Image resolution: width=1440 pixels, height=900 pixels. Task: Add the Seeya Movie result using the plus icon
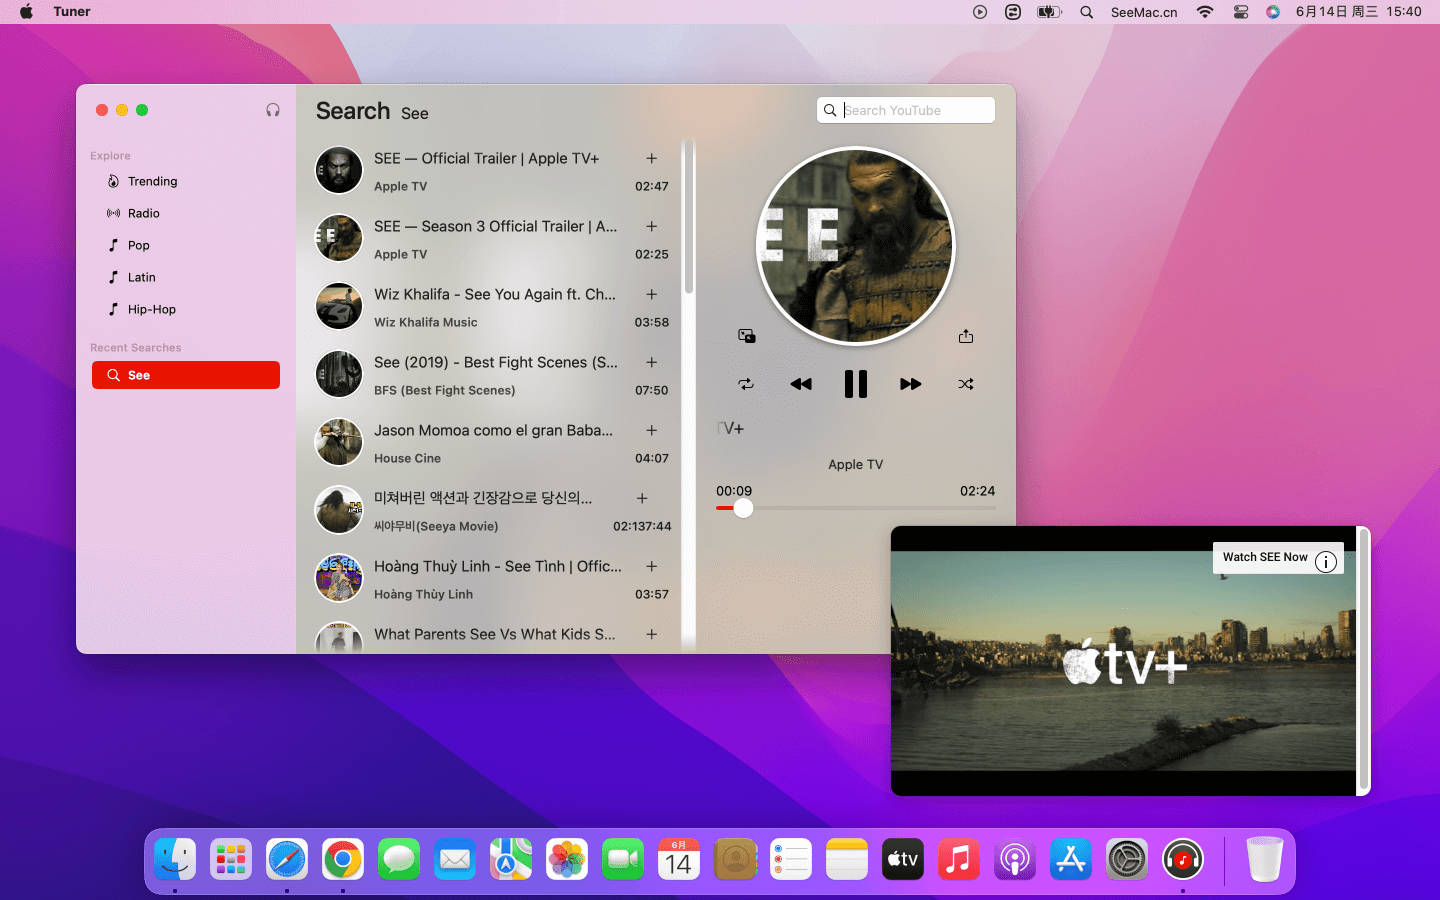pos(642,498)
